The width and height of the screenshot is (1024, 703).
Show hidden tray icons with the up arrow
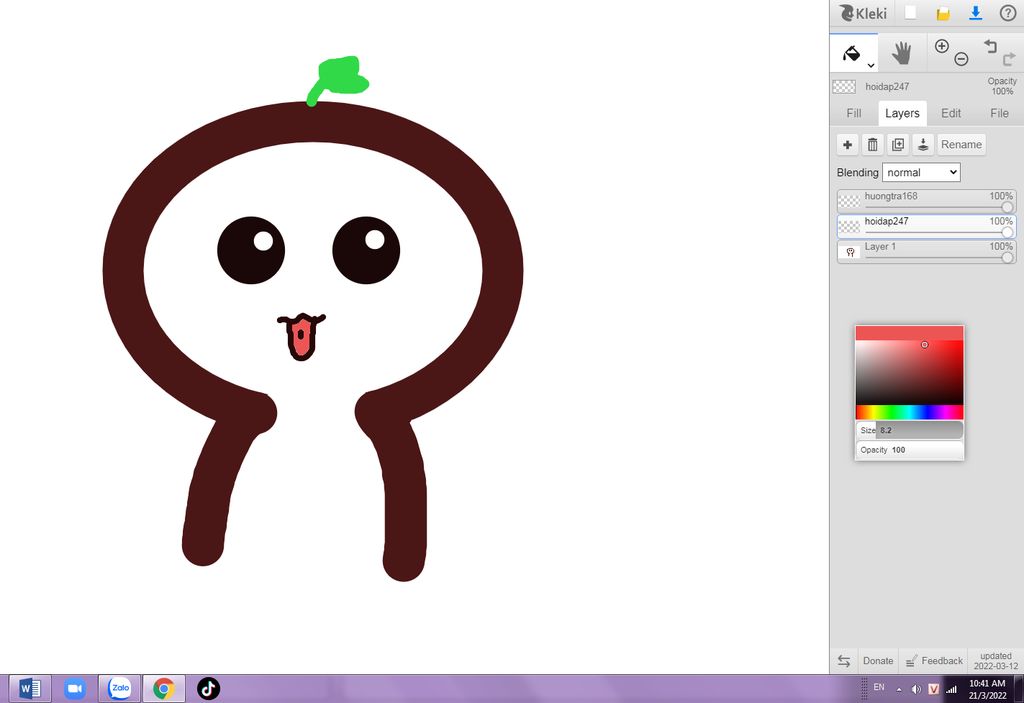tap(899, 689)
